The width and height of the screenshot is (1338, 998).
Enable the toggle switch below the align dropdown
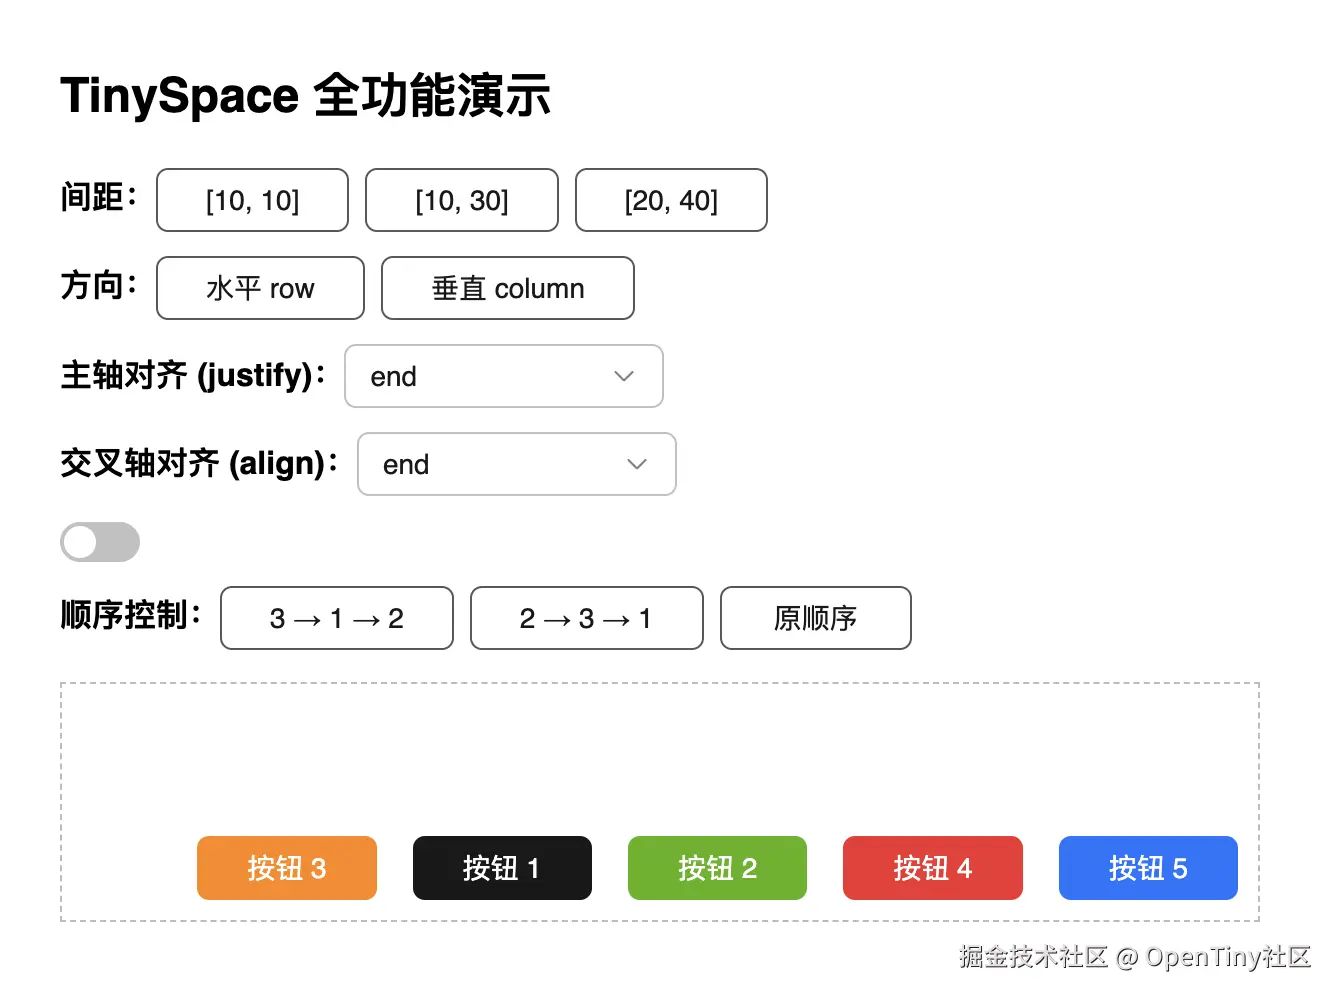tap(99, 542)
